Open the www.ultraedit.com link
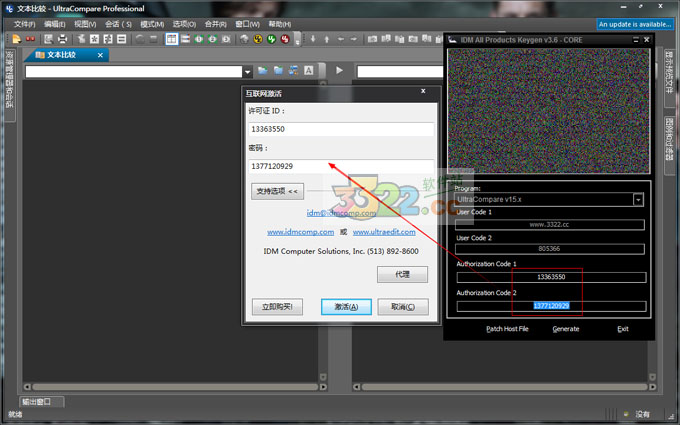 tap(384, 232)
